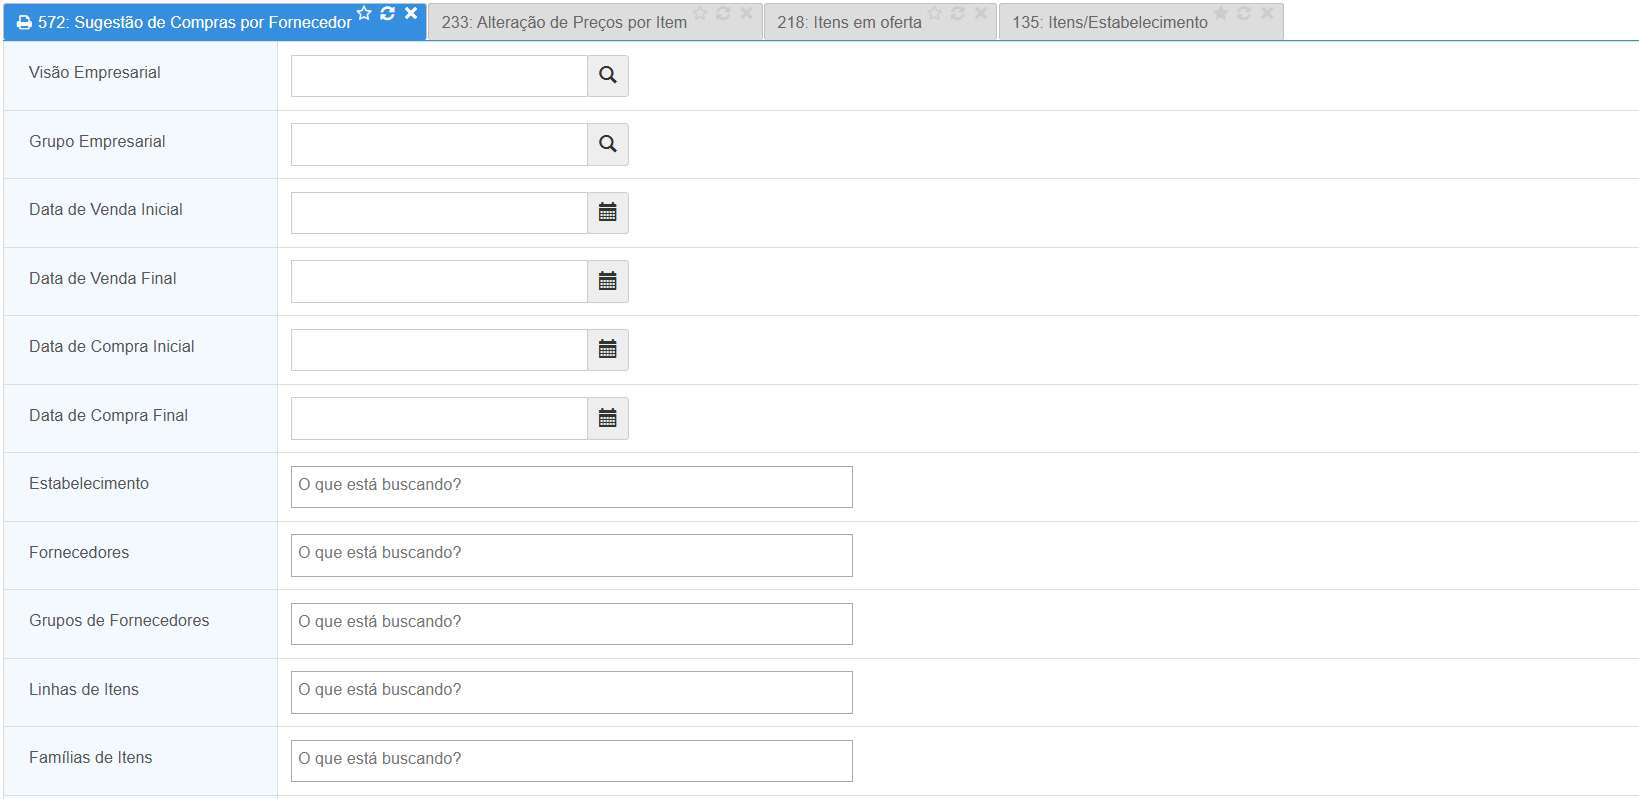The image size is (1639, 799).
Task: Open the Grupos de Fornecedores search box
Action: pyautogui.click(x=572, y=624)
